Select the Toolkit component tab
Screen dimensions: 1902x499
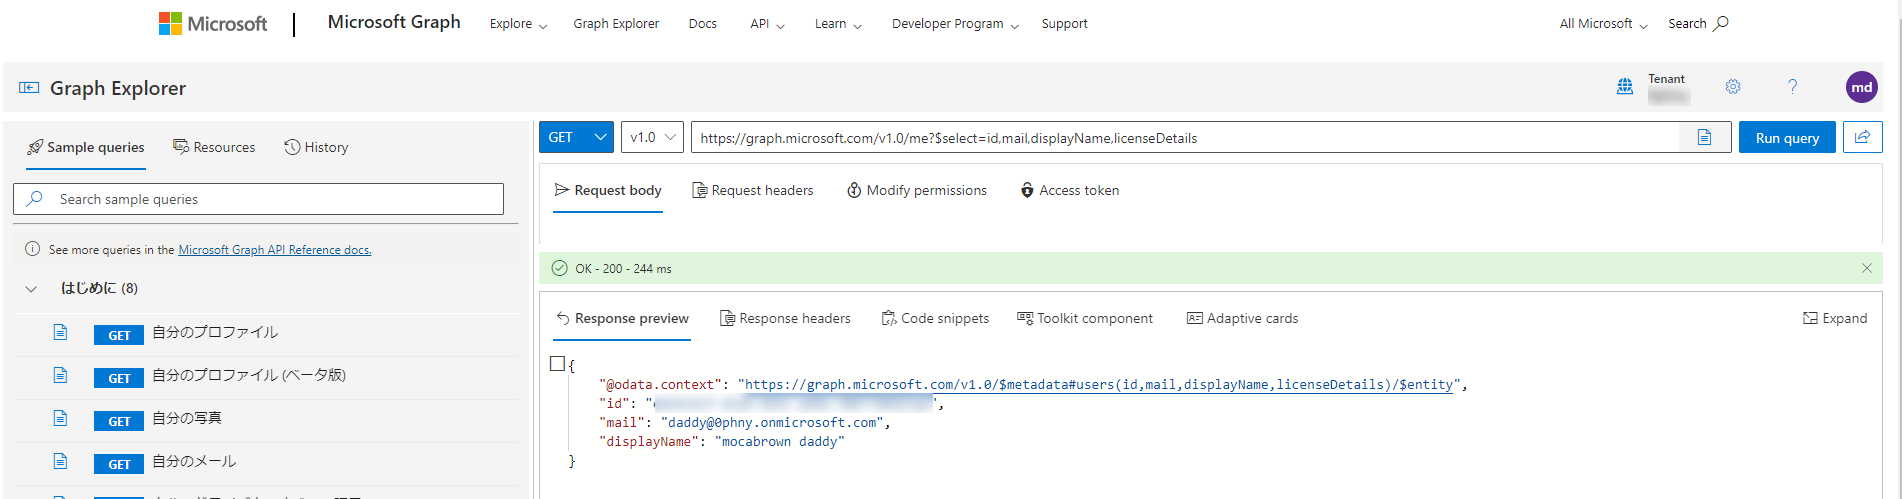[1085, 318]
